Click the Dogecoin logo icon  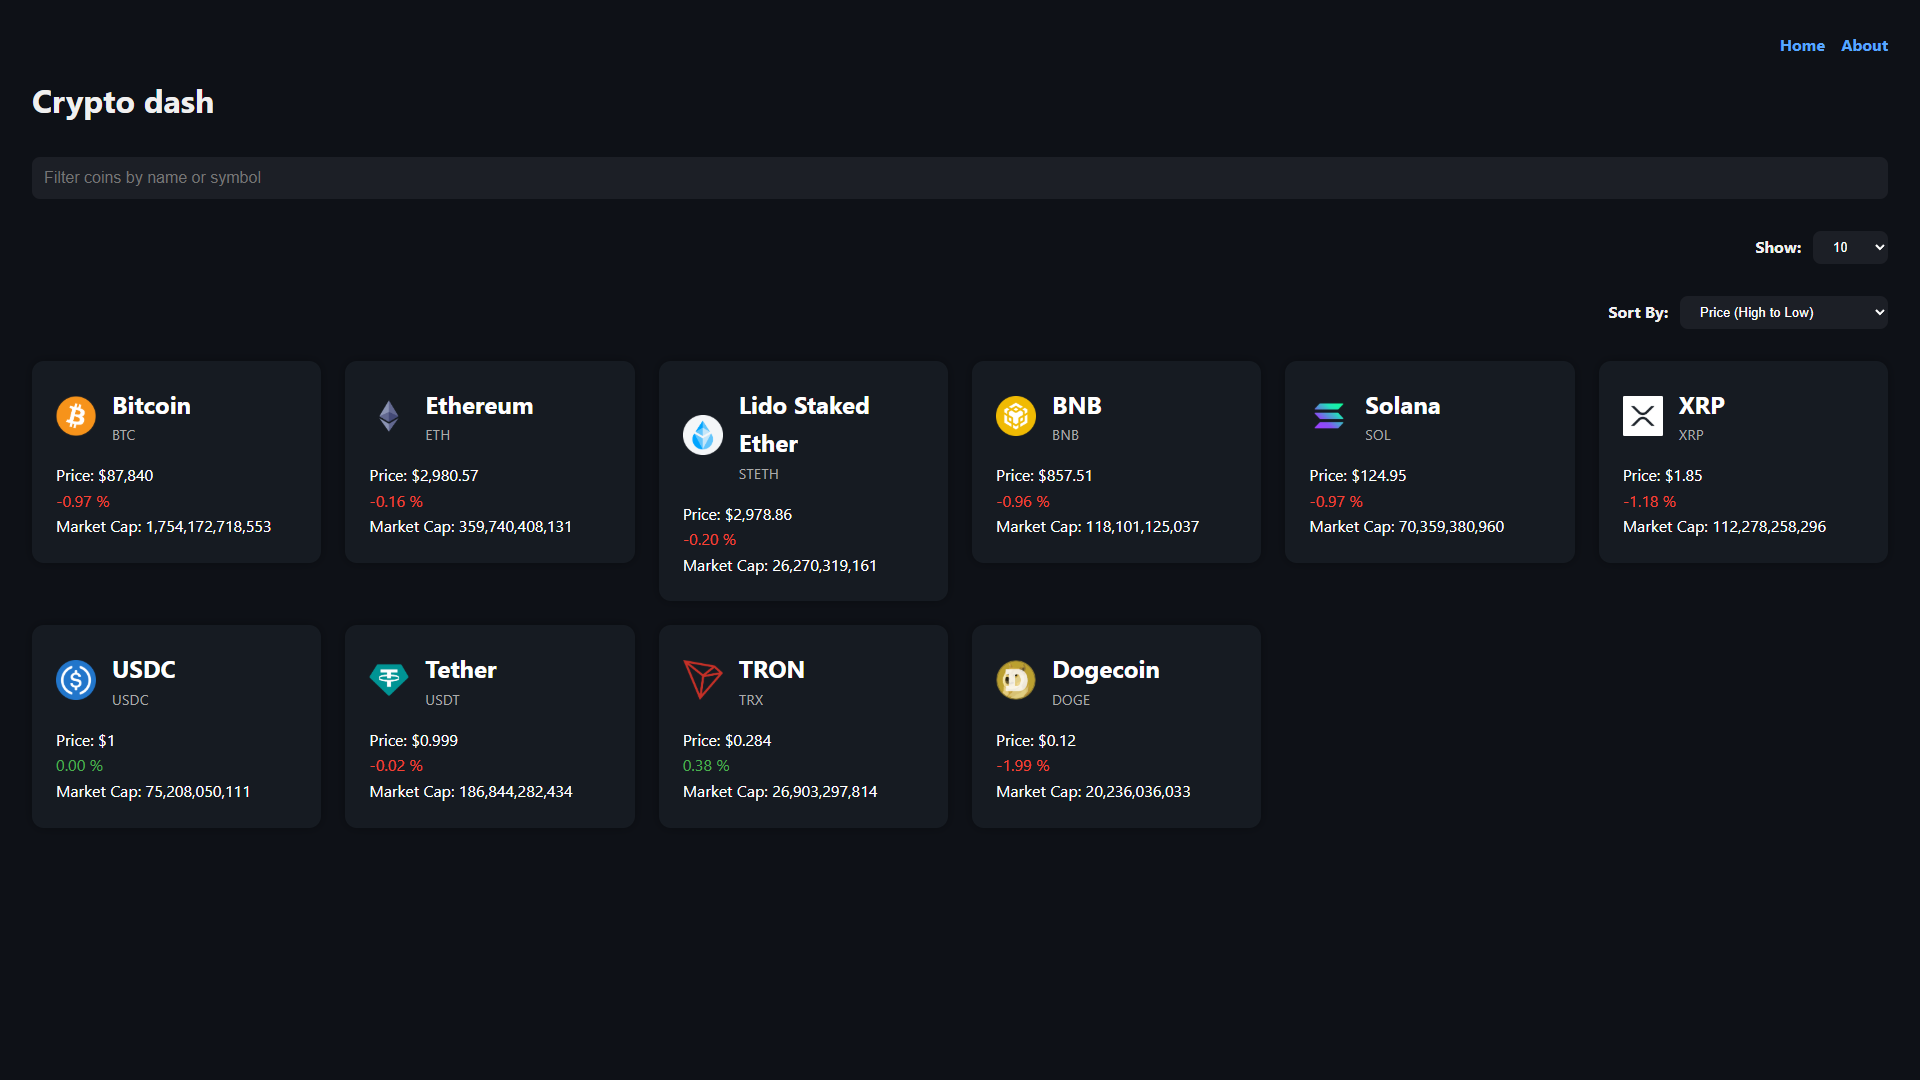click(x=1016, y=680)
